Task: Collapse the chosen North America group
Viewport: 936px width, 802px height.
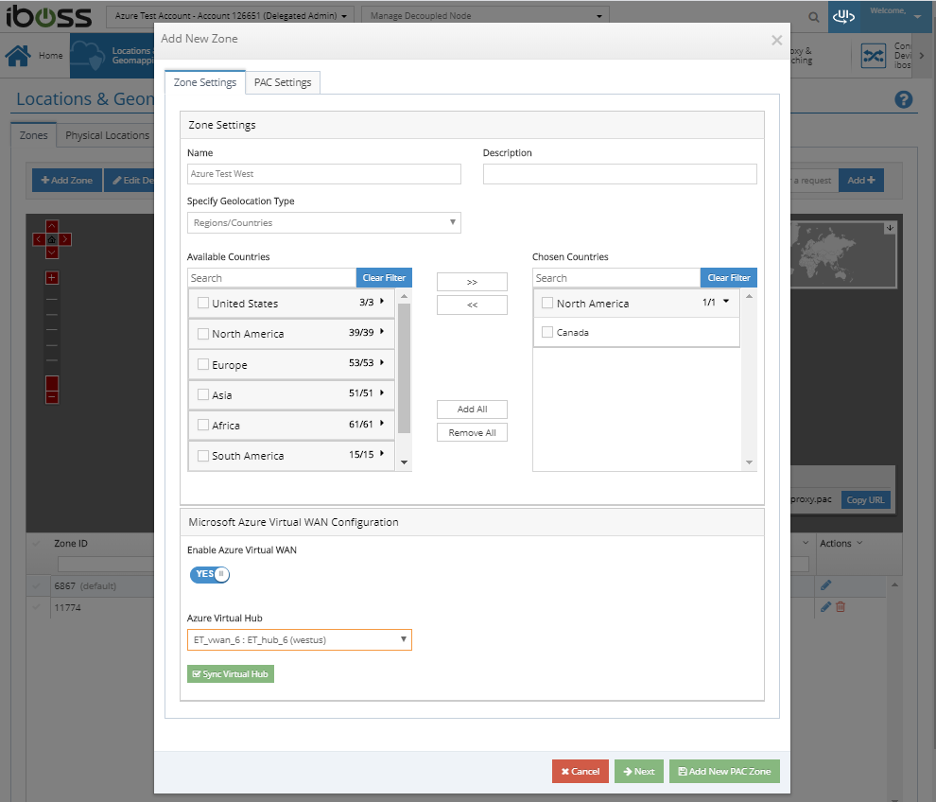Action: (726, 301)
